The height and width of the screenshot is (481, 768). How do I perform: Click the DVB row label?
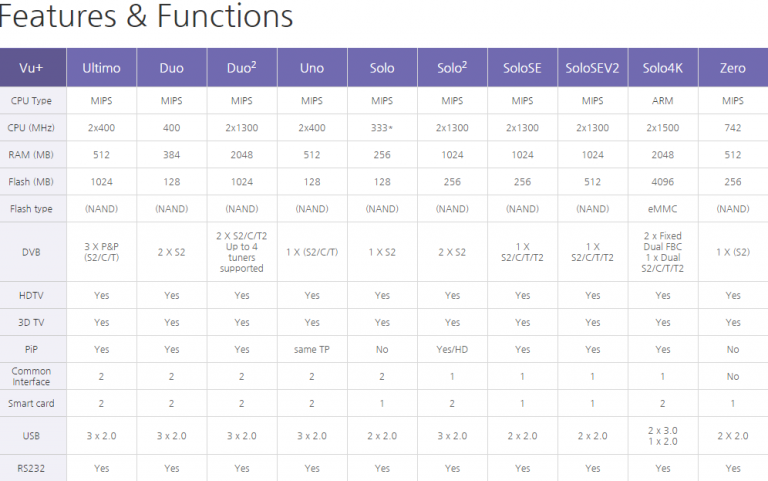pos(32,251)
